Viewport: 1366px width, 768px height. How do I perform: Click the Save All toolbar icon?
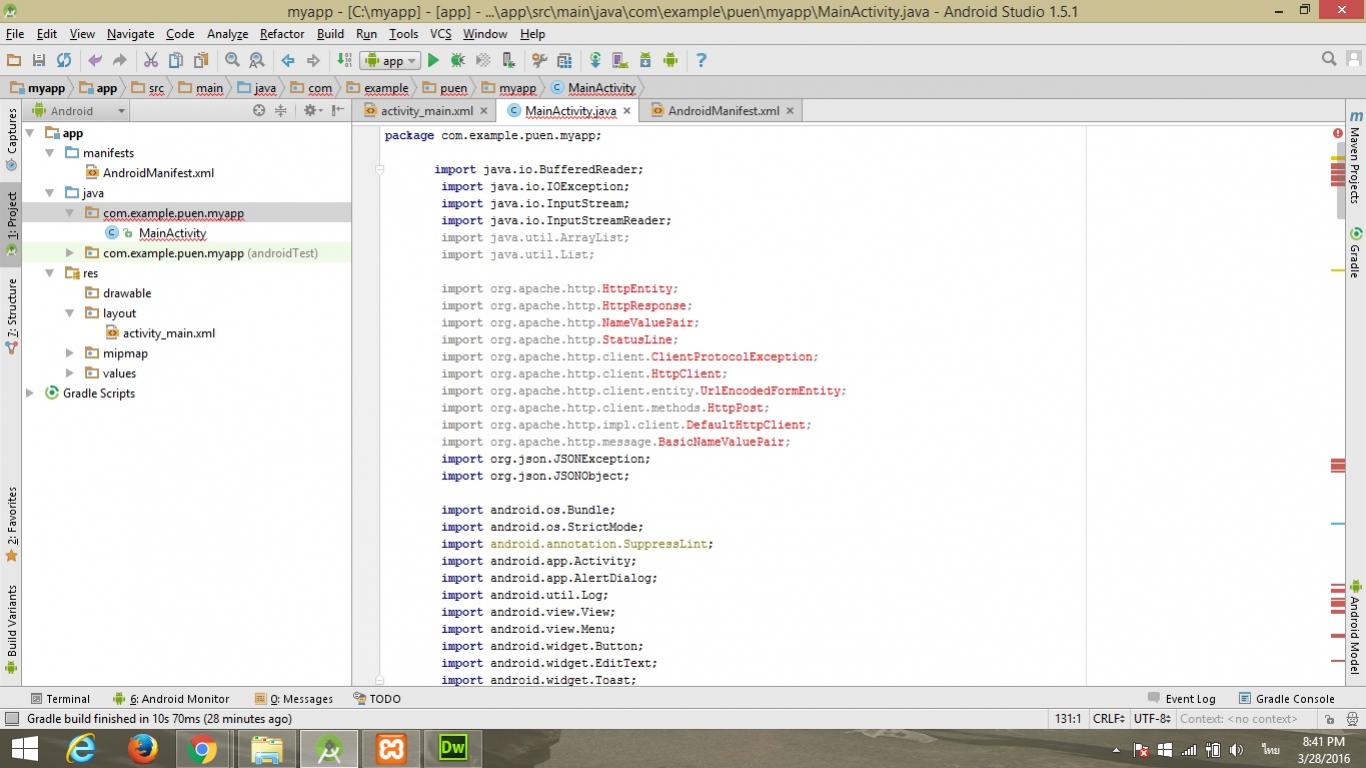coord(39,61)
